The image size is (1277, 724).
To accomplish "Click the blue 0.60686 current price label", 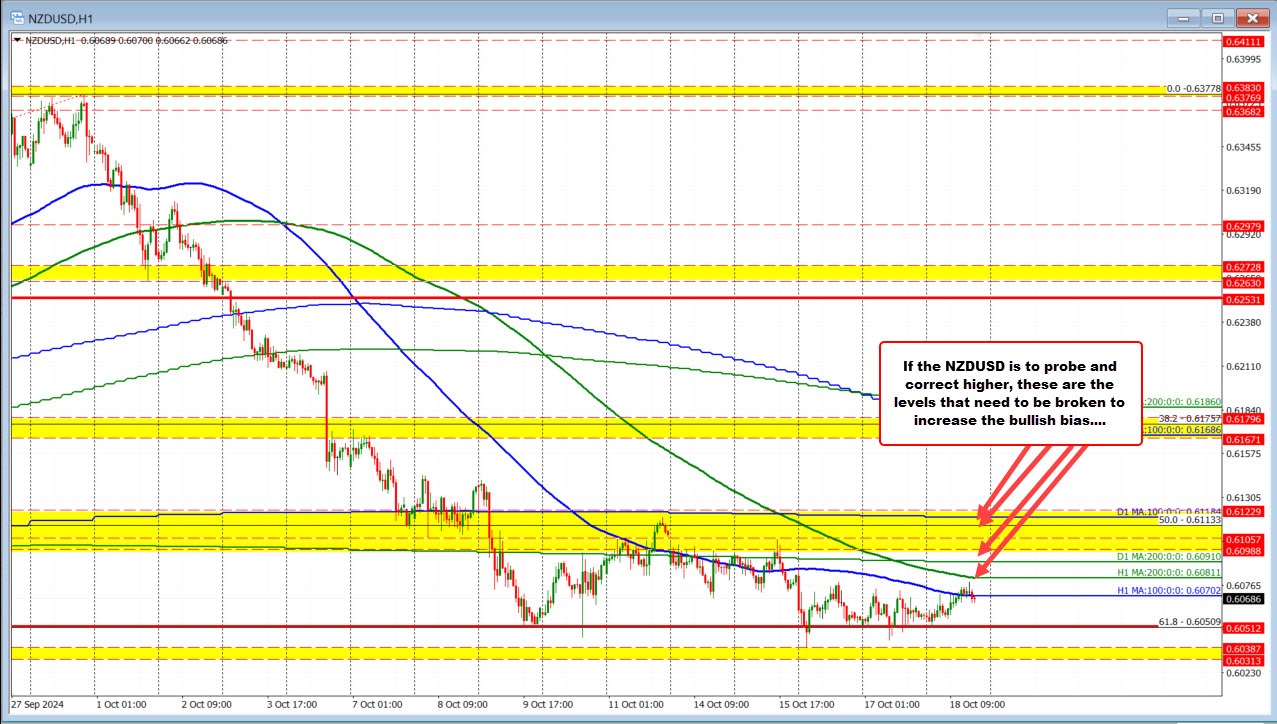I will pos(1244,597).
